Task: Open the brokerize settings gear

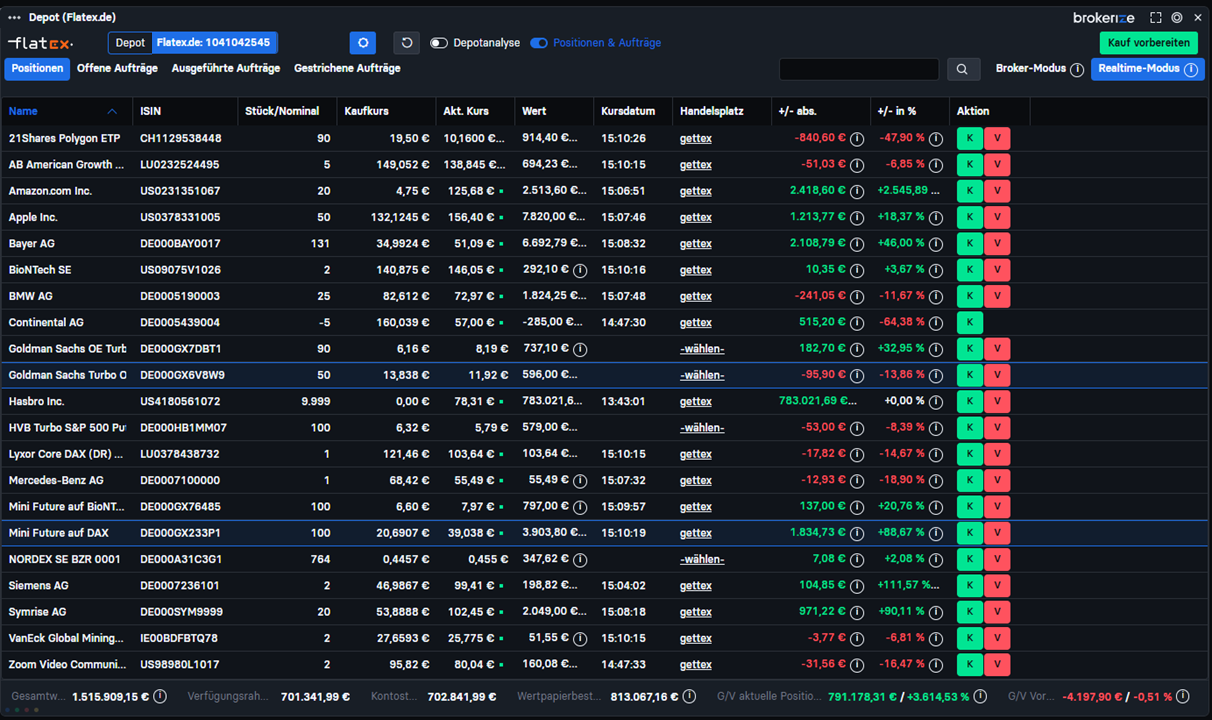Action: (x=1177, y=17)
